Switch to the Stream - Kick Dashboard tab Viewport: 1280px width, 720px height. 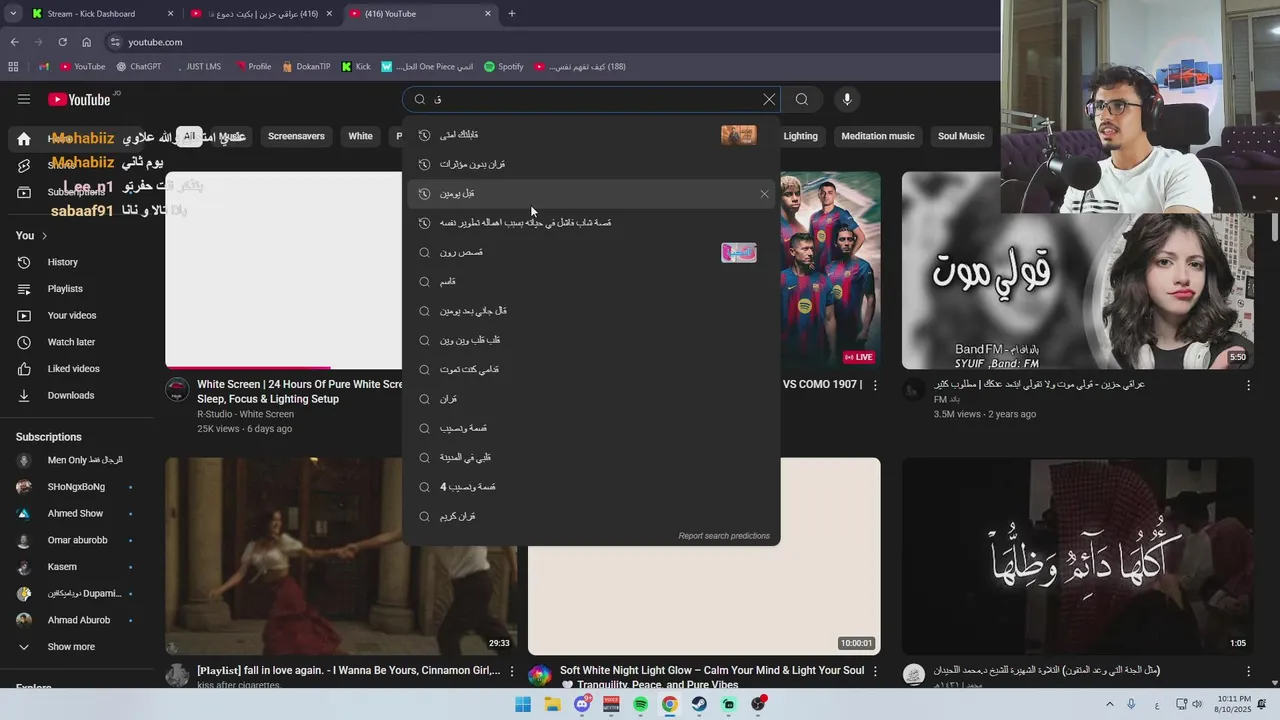coord(102,14)
